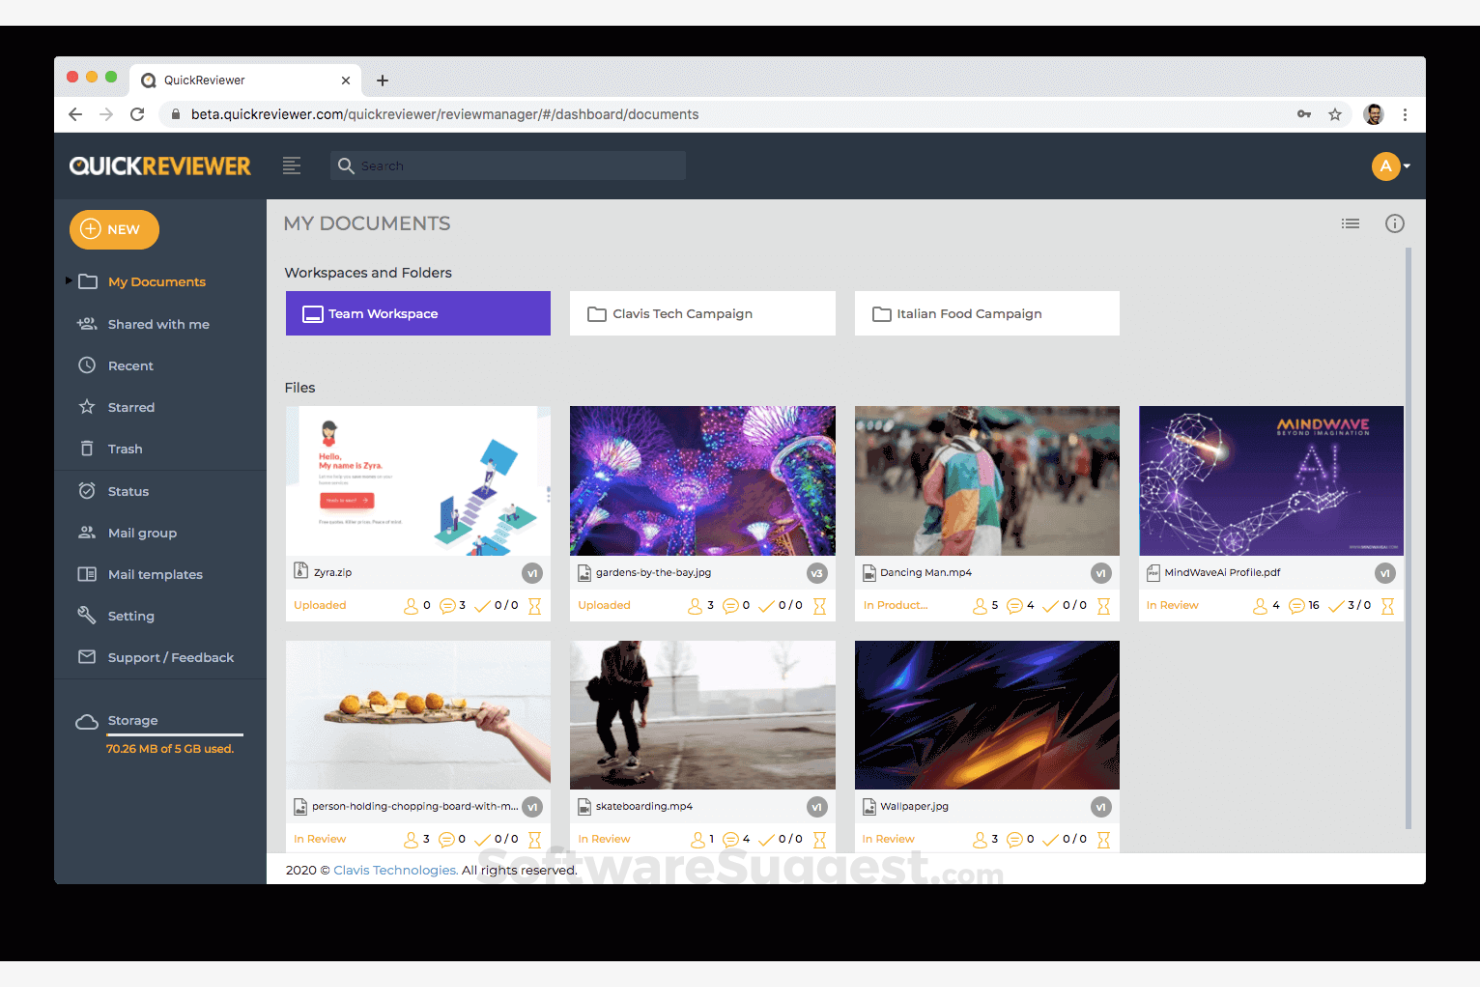The width and height of the screenshot is (1480, 987).
Task: Click the approval checkmark on gardens-by-the-bay.jpg
Action: tap(767, 605)
